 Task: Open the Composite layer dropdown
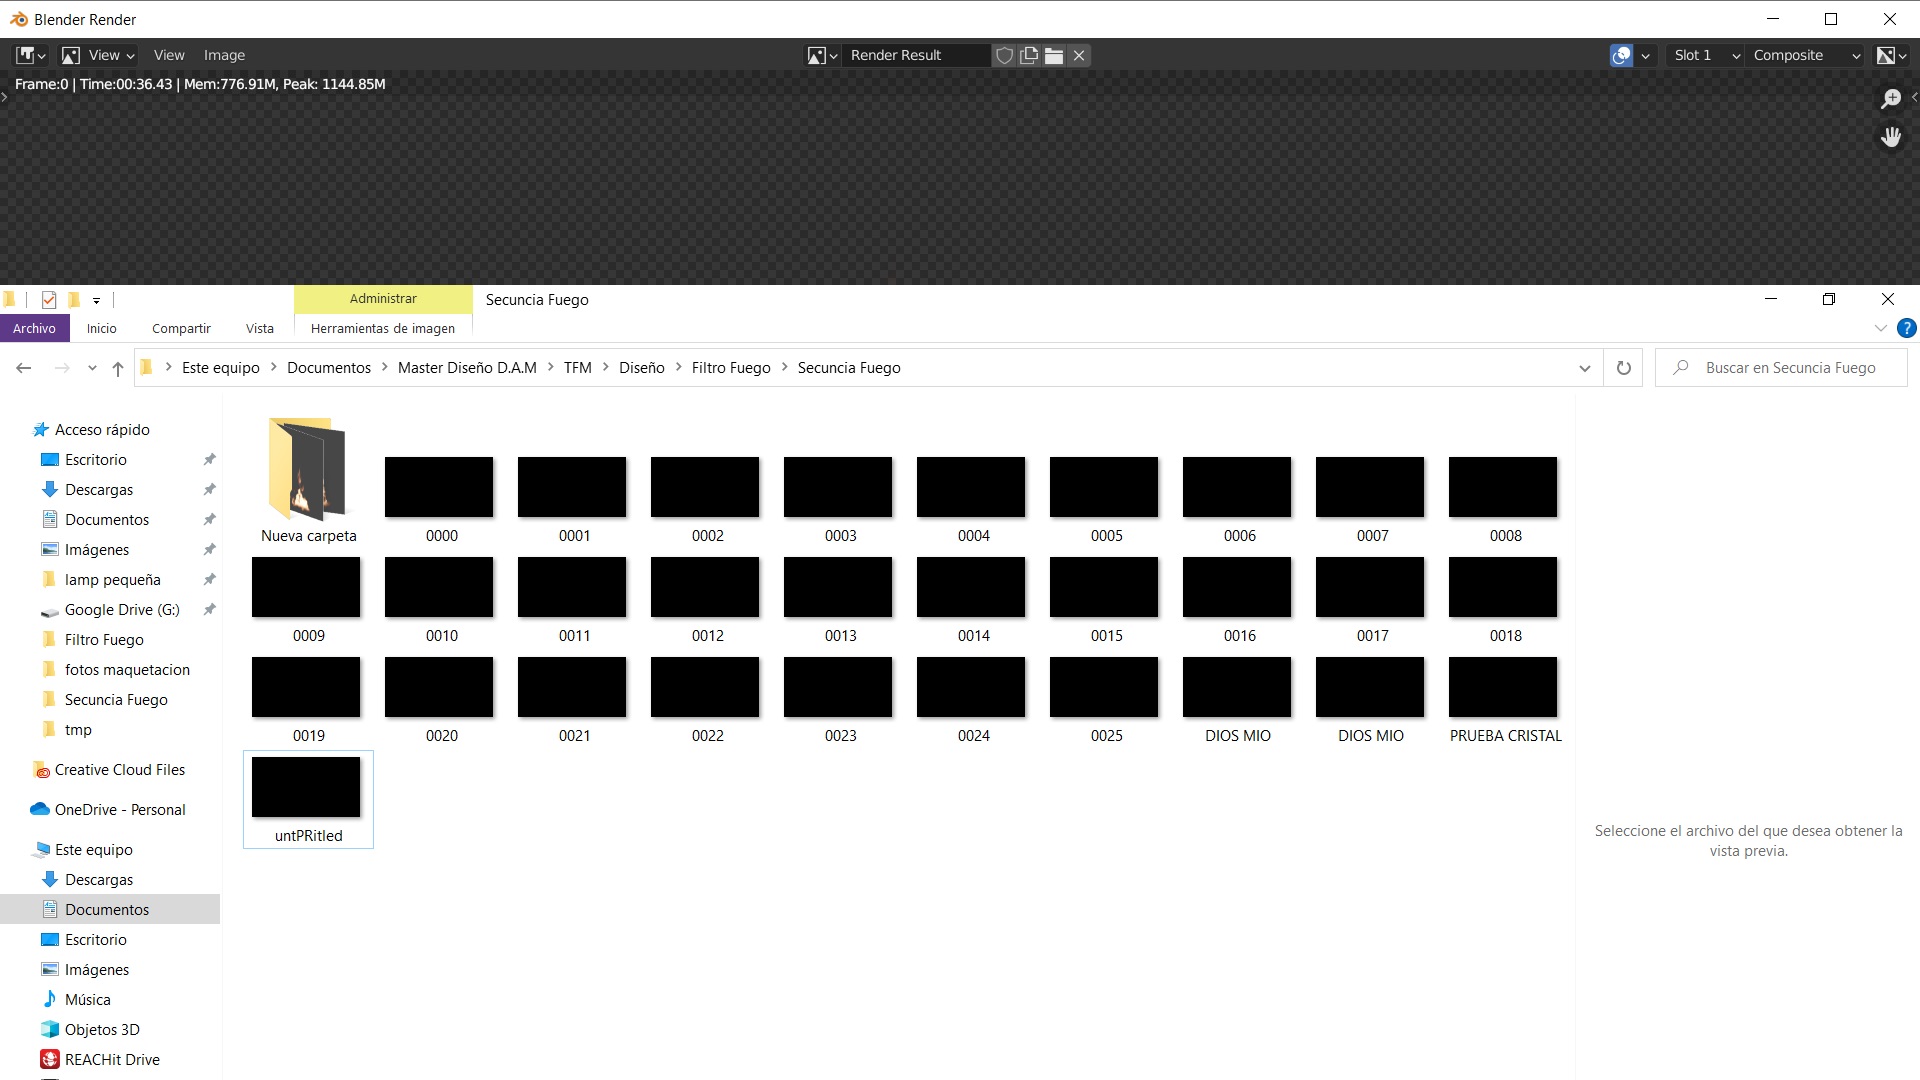point(1806,56)
